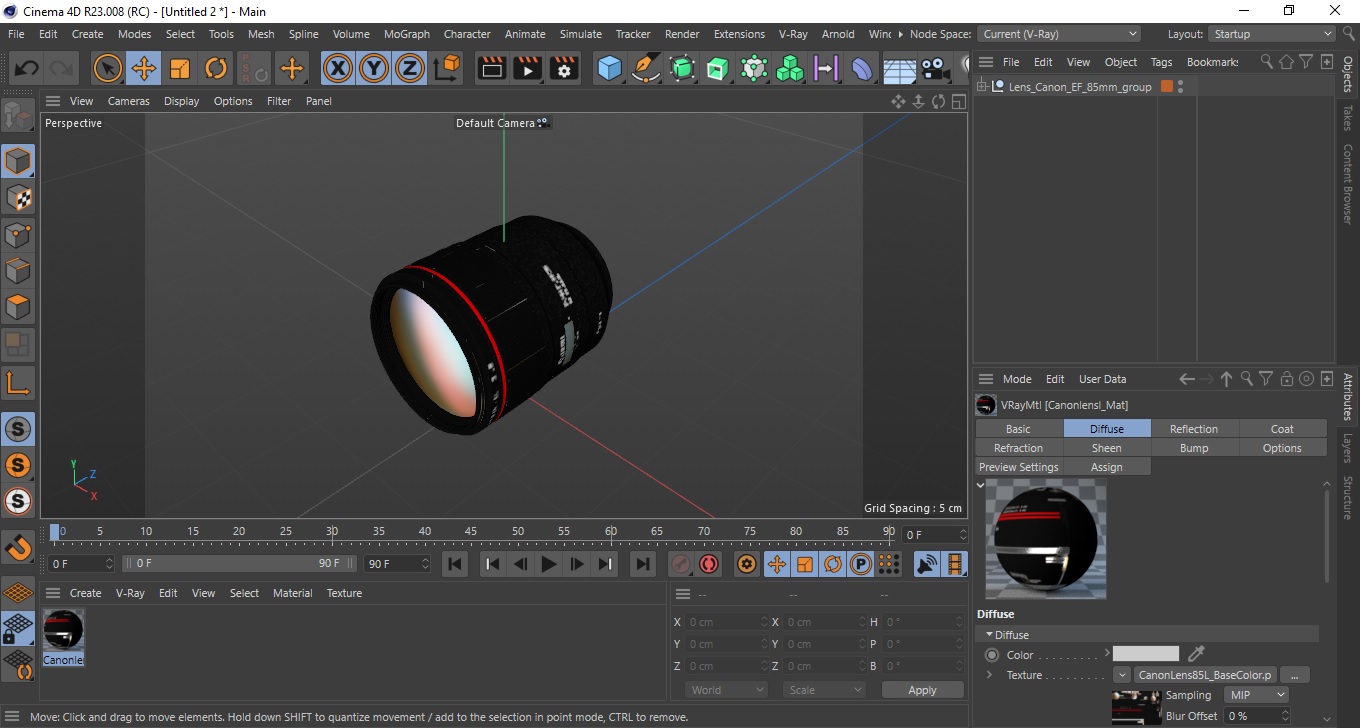Open the material manager Create menu
The width and height of the screenshot is (1360, 728).
click(x=85, y=593)
